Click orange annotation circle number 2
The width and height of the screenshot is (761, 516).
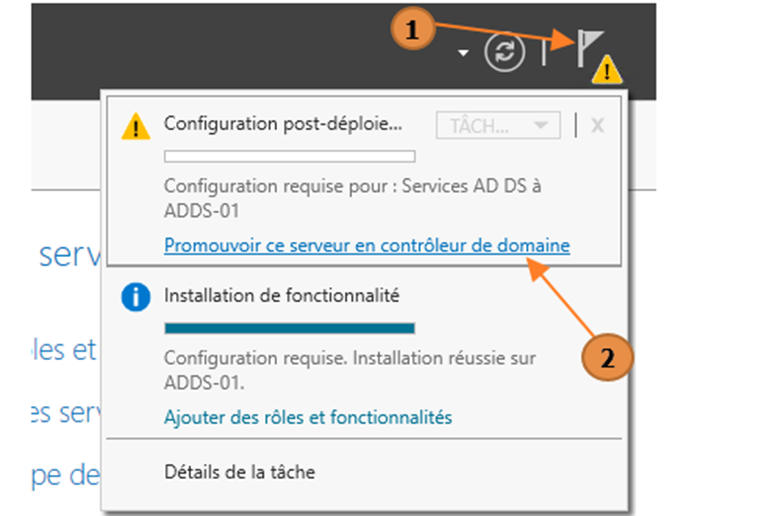pos(607,358)
